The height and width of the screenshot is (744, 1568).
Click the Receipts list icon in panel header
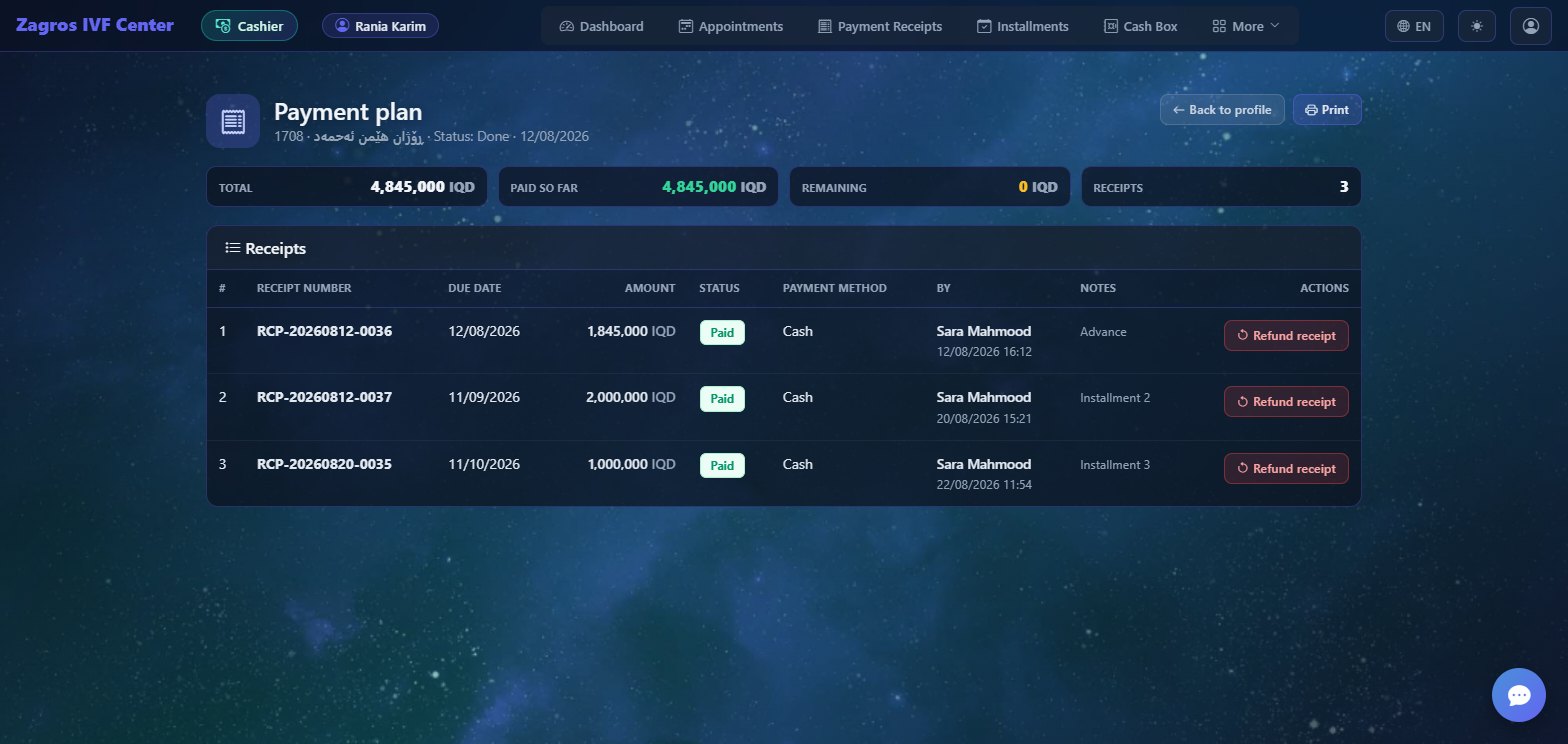[233, 248]
